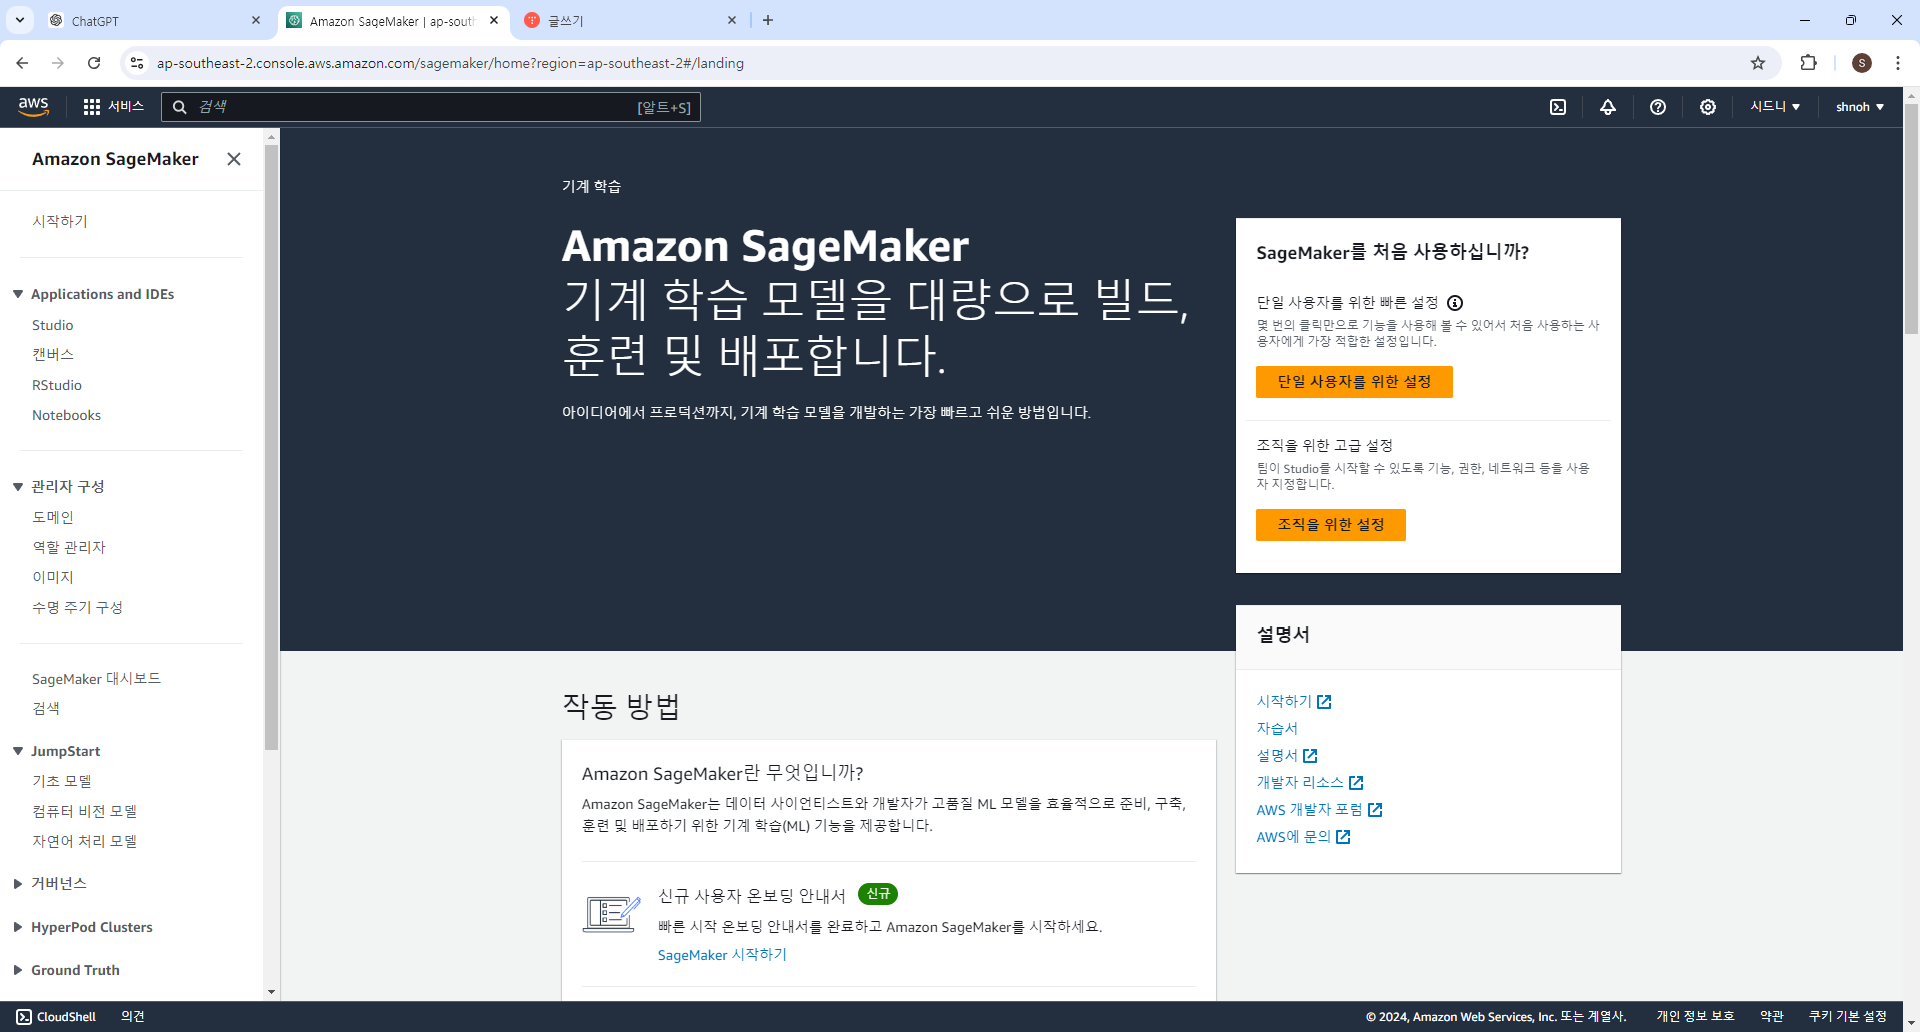Screen dimensions: 1920x1032
Task: Click the external link icon beside AWS에 문의
Action: pyautogui.click(x=1343, y=837)
